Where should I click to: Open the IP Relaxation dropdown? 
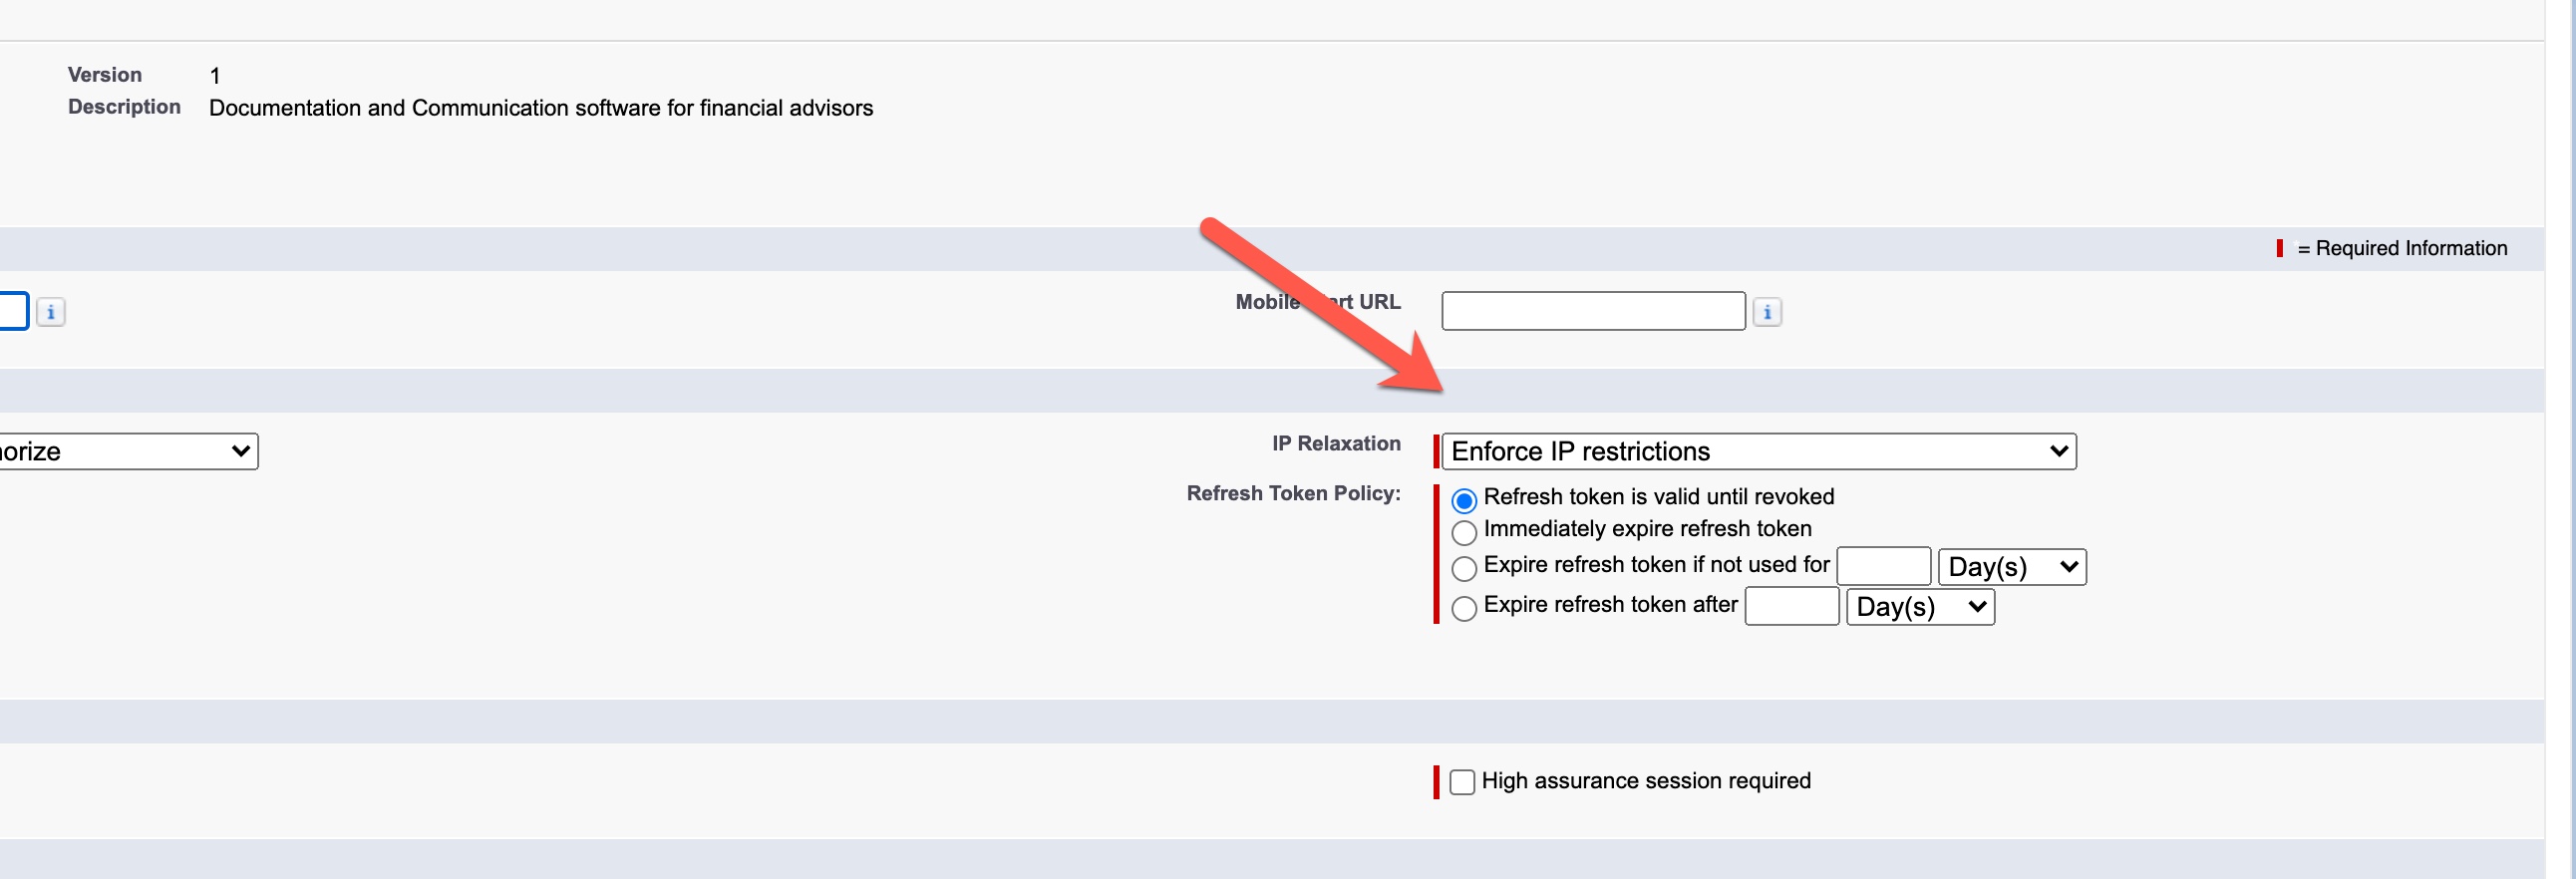tap(1759, 451)
